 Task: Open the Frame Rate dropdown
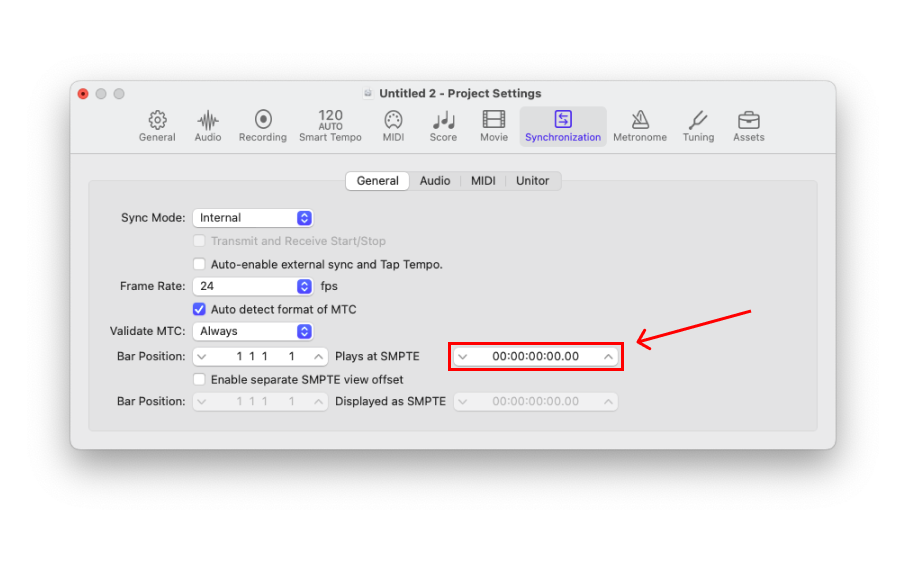[253, 286]
